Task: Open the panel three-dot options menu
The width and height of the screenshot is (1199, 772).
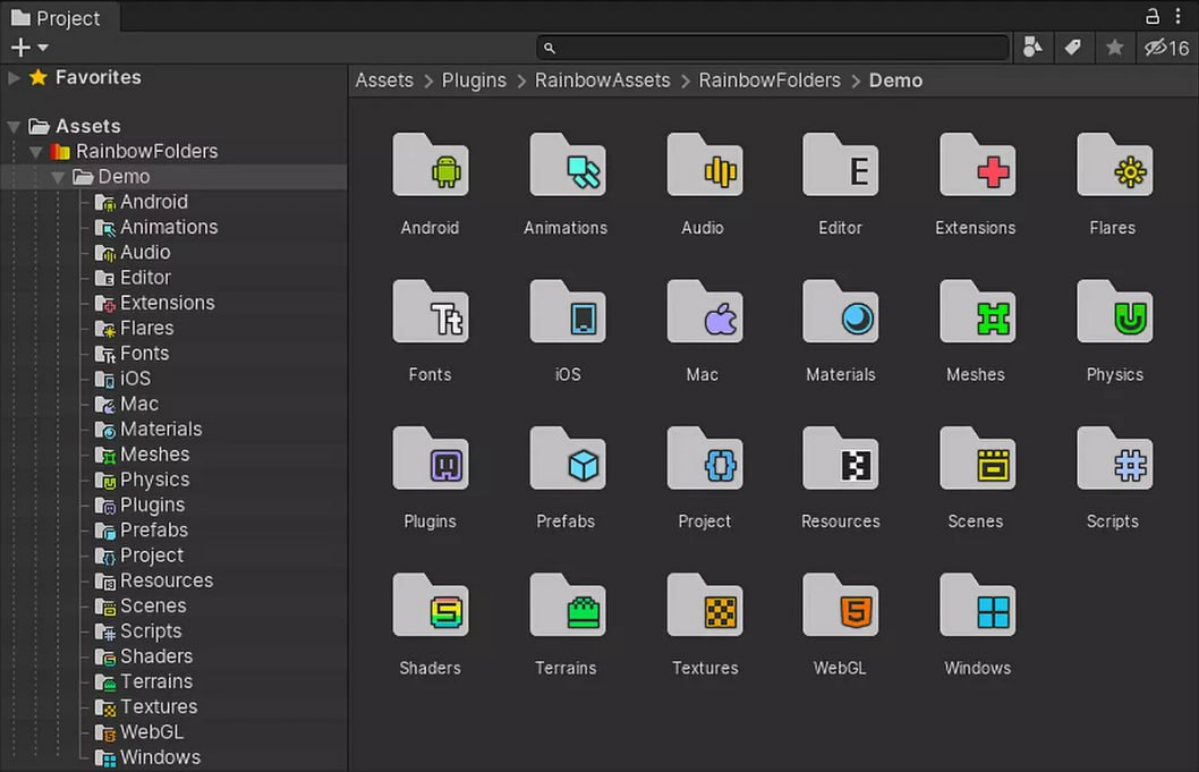Action: pos(1178,16)
